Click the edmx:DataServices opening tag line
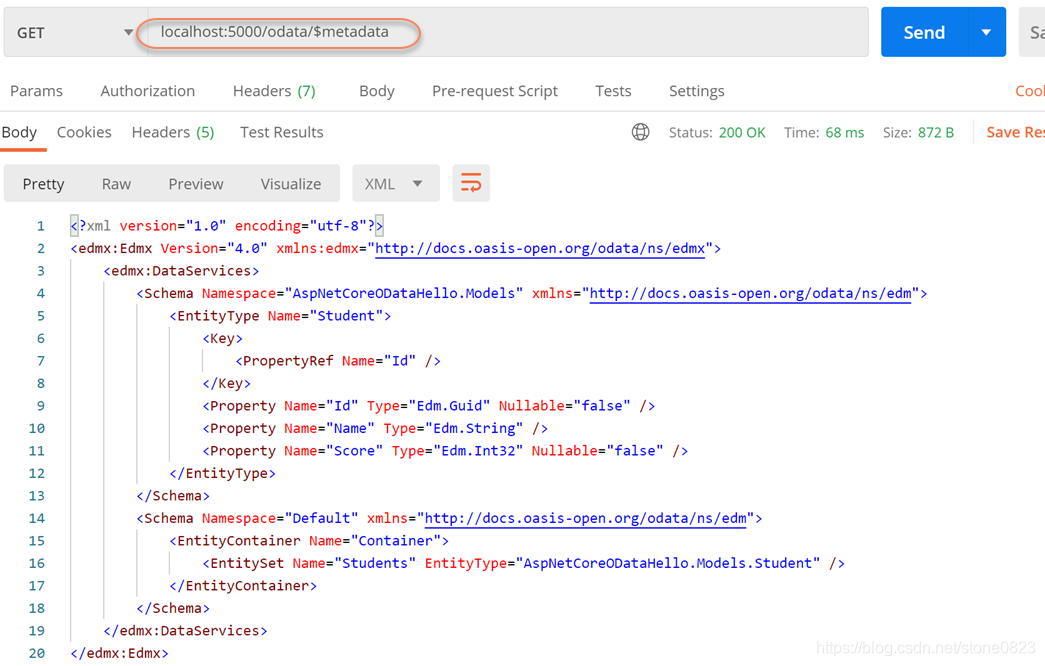Viewport: 1045px width, 666px height. tap(181, 271)
